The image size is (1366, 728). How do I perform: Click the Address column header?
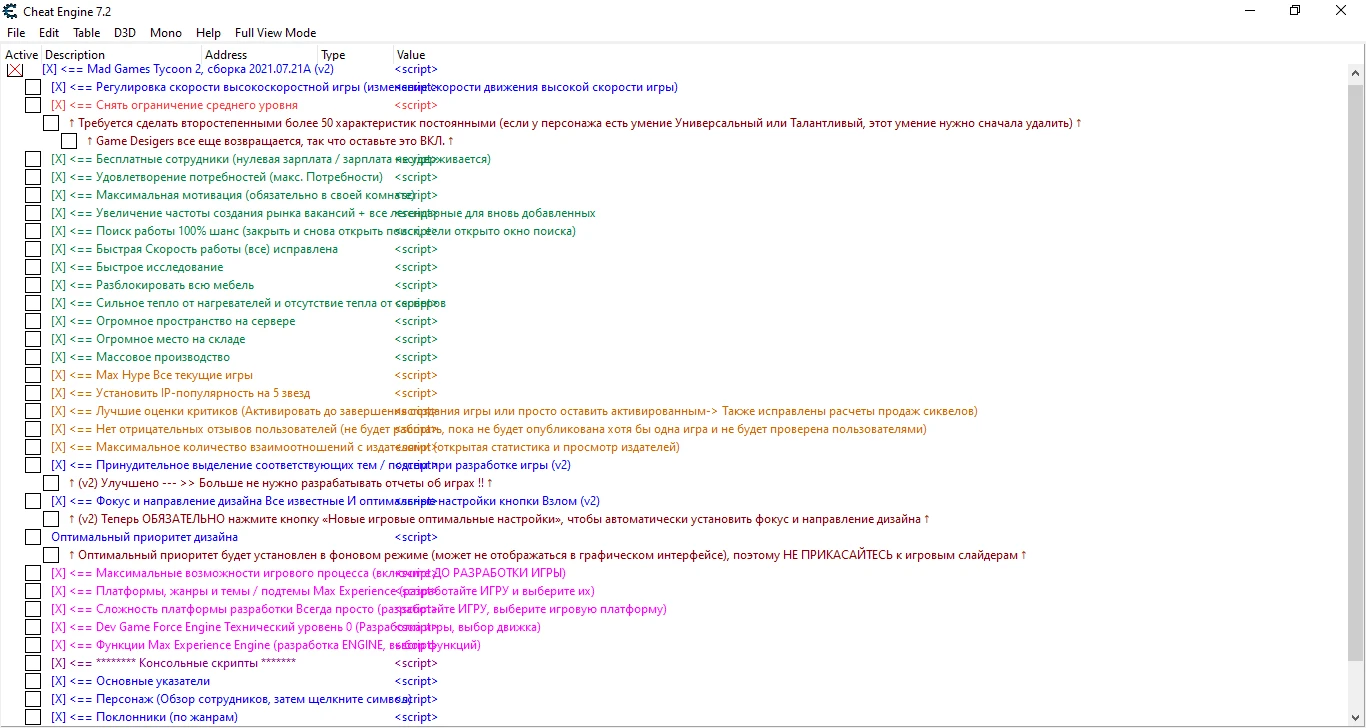coord(260,55)
